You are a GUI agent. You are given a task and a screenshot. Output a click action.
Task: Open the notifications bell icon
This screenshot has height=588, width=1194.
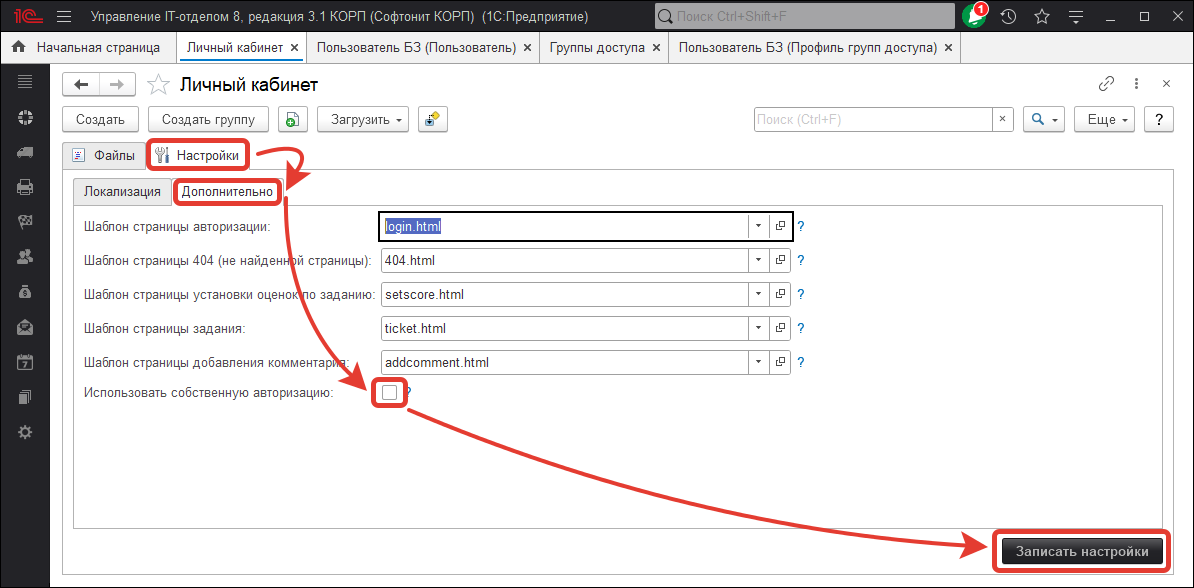(973, 17)
